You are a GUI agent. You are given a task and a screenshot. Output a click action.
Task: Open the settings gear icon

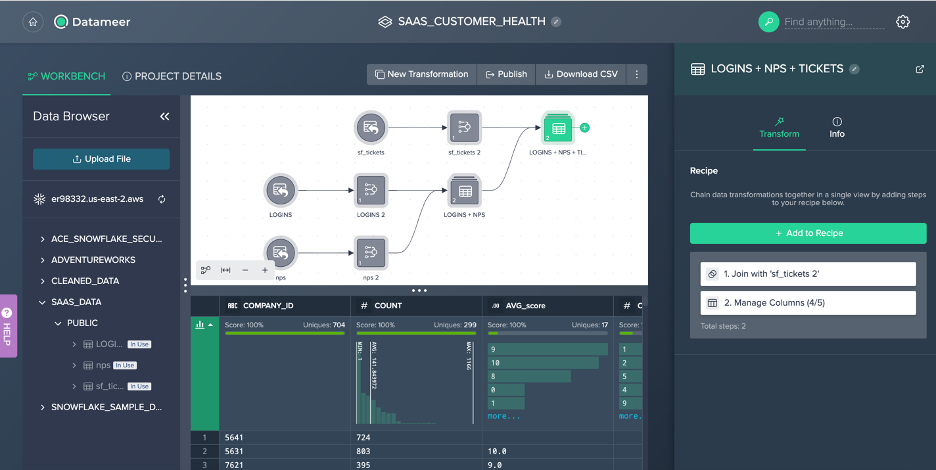tap(903, 22)
